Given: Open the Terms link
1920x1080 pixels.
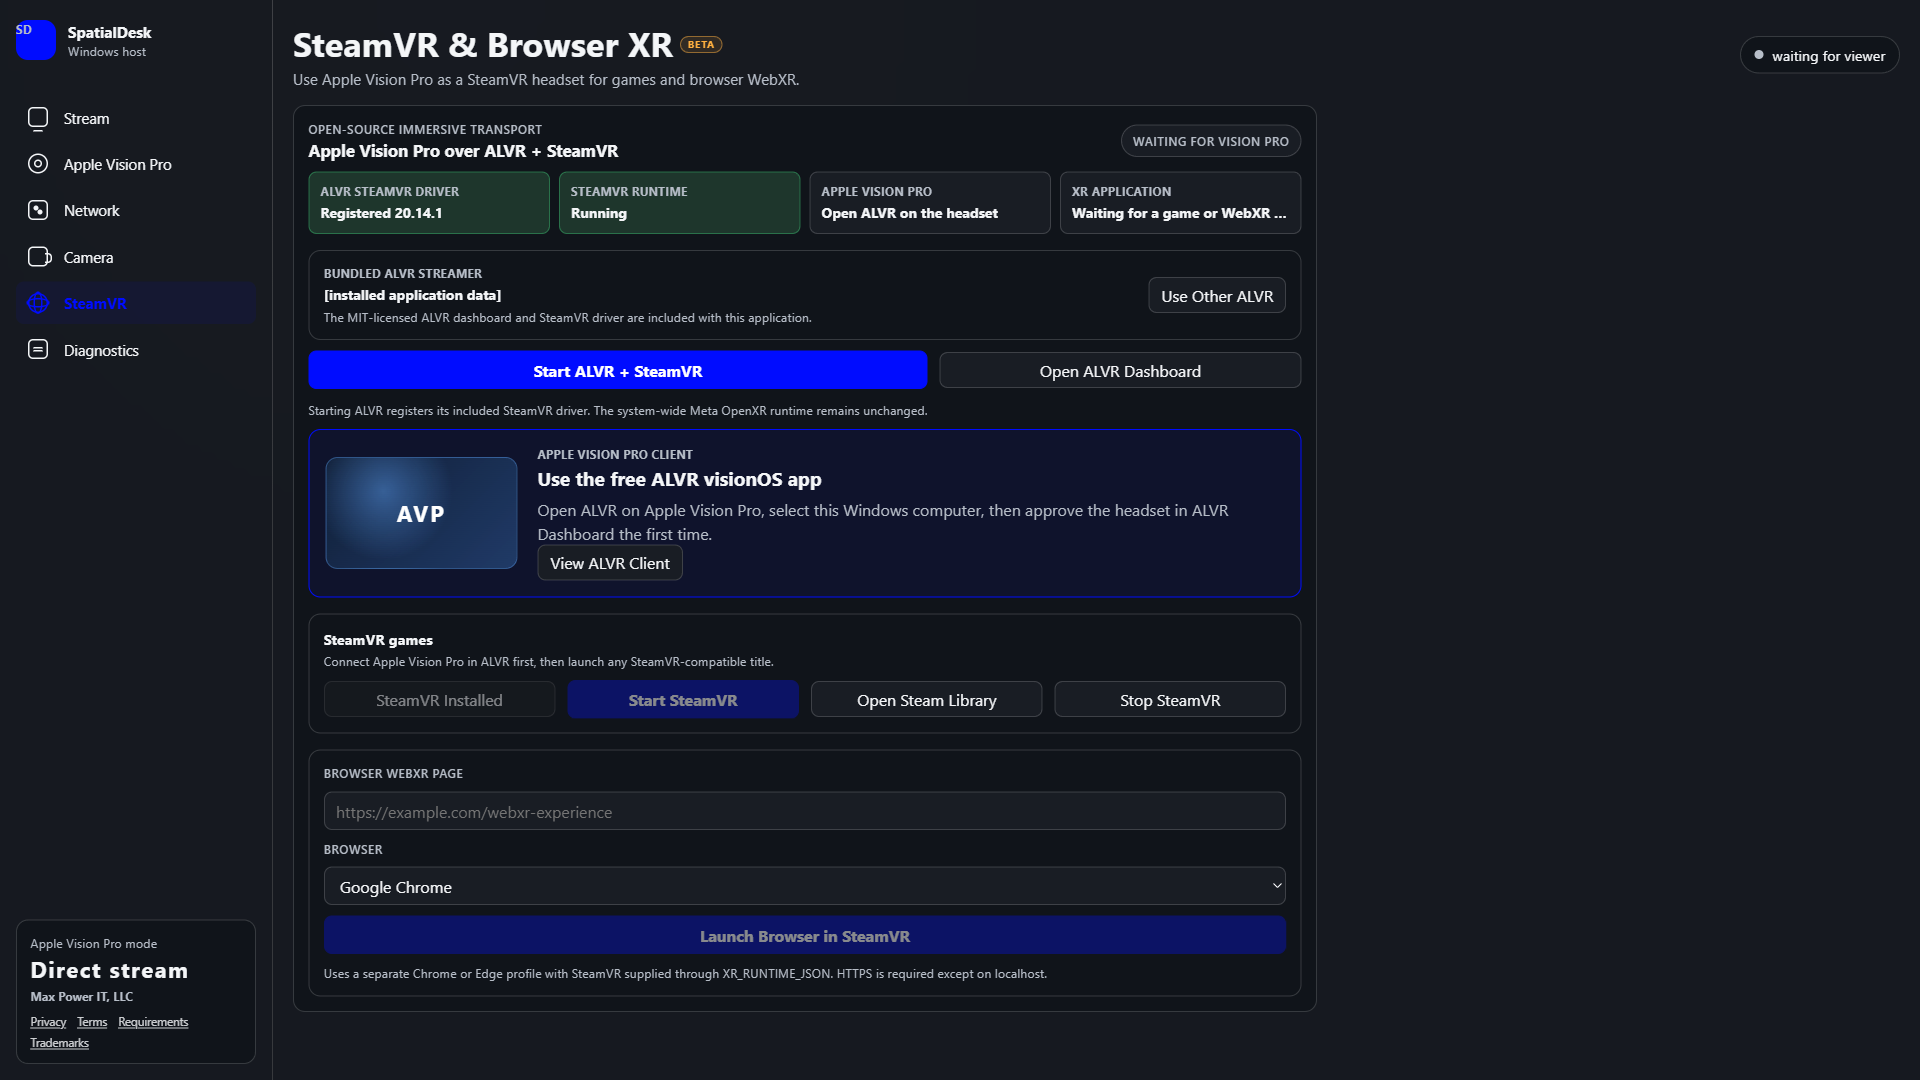Looking at the screenshot, I should 92,1022.
